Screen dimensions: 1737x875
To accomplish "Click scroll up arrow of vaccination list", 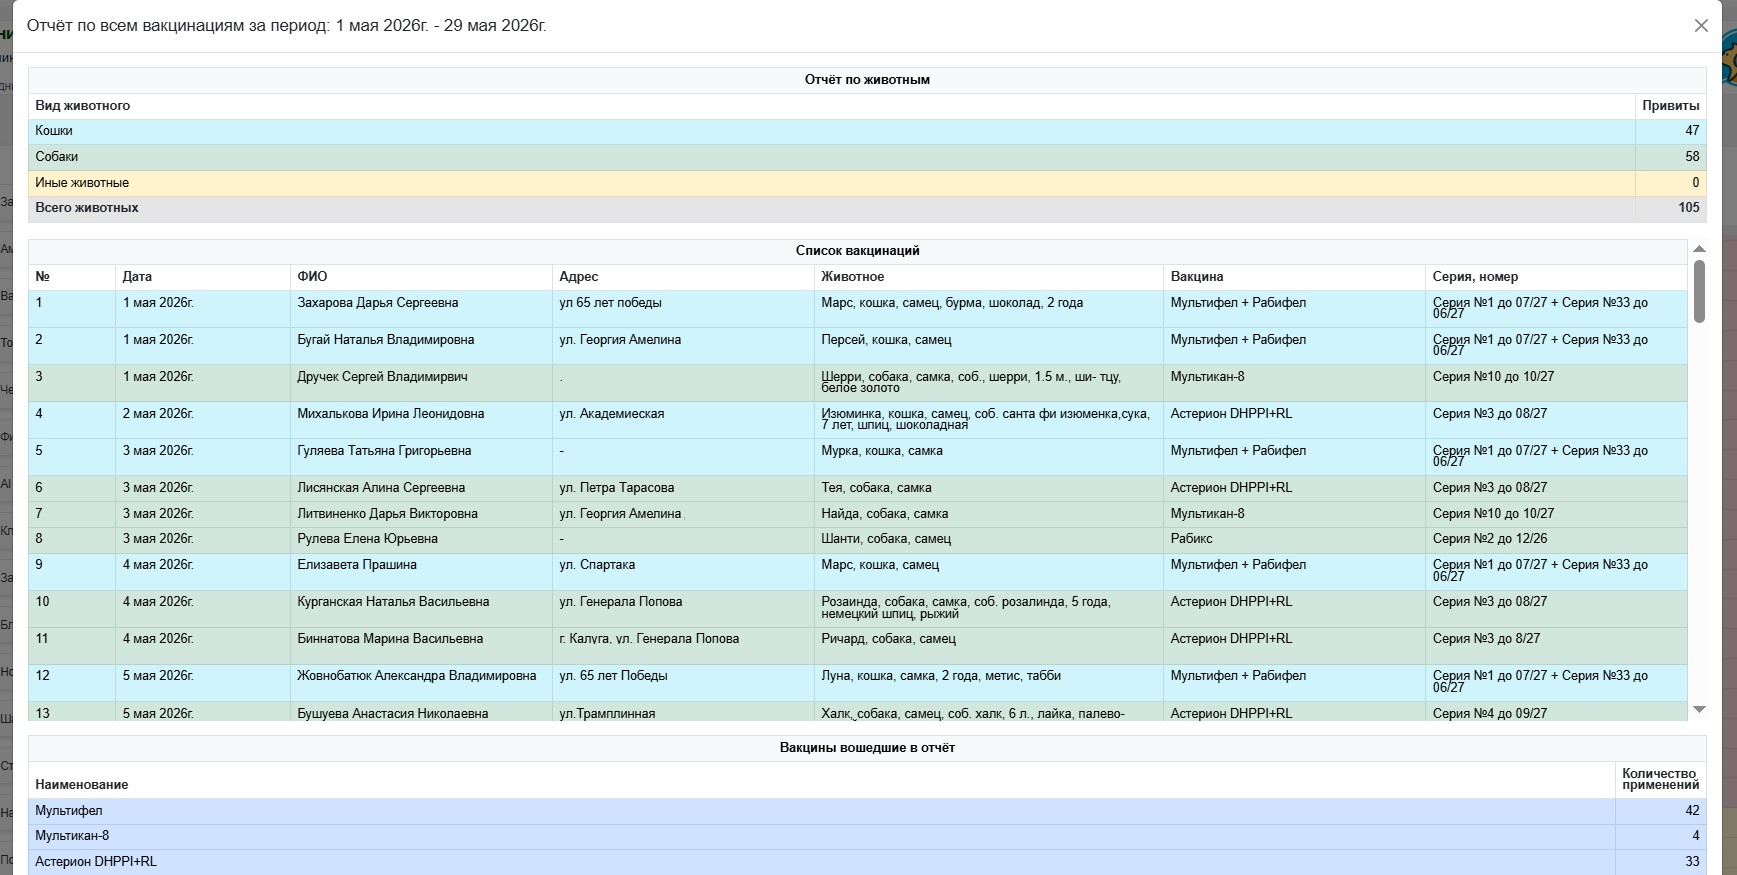I will [1699, 248].
